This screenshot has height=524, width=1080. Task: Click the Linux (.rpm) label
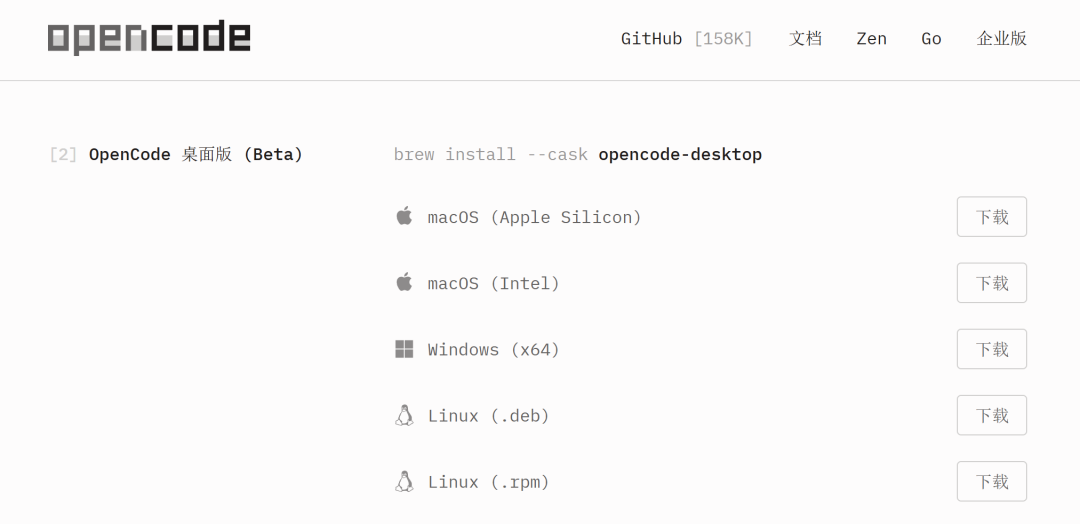click(x=488, y=482)
